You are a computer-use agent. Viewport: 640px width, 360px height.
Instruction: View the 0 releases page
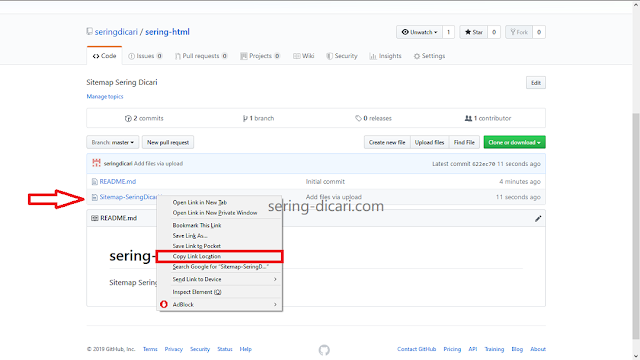[x=373, y=118]
